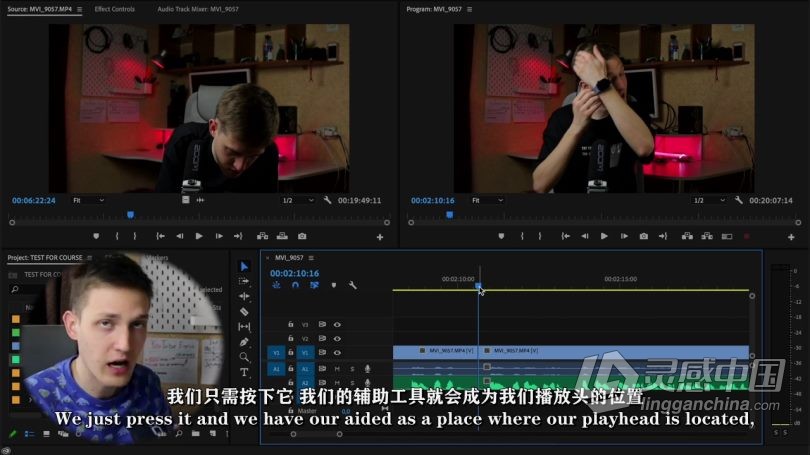Activate the Zoom magnifier tool
Screen dimensions: 810x455
pos(245,356)
